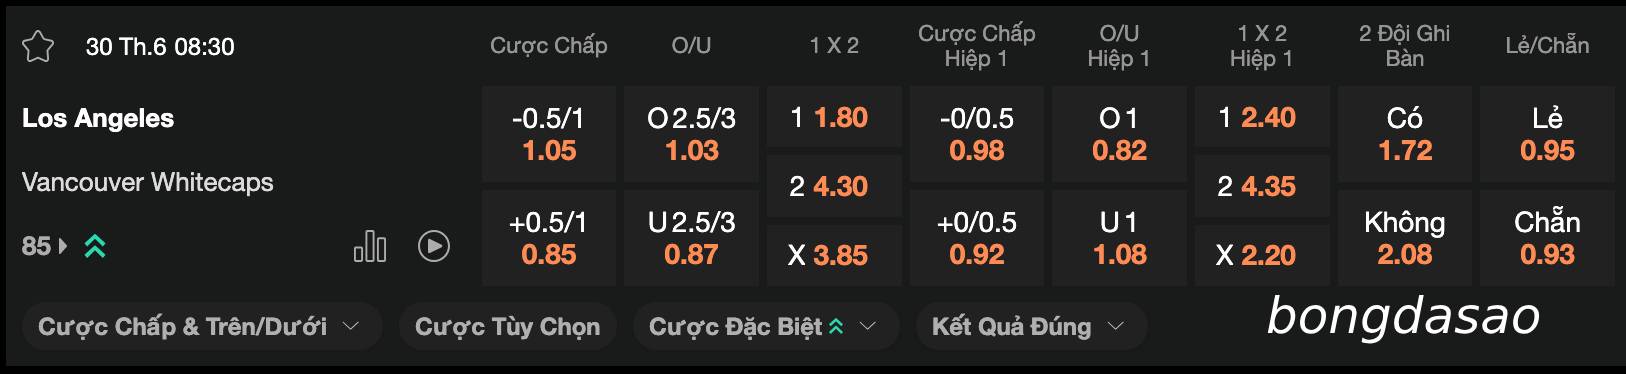This screenshot has height=374, width=1626.
Task: Expand Kết Quả Đúng market list
Action: click(x=1031, y=326)
